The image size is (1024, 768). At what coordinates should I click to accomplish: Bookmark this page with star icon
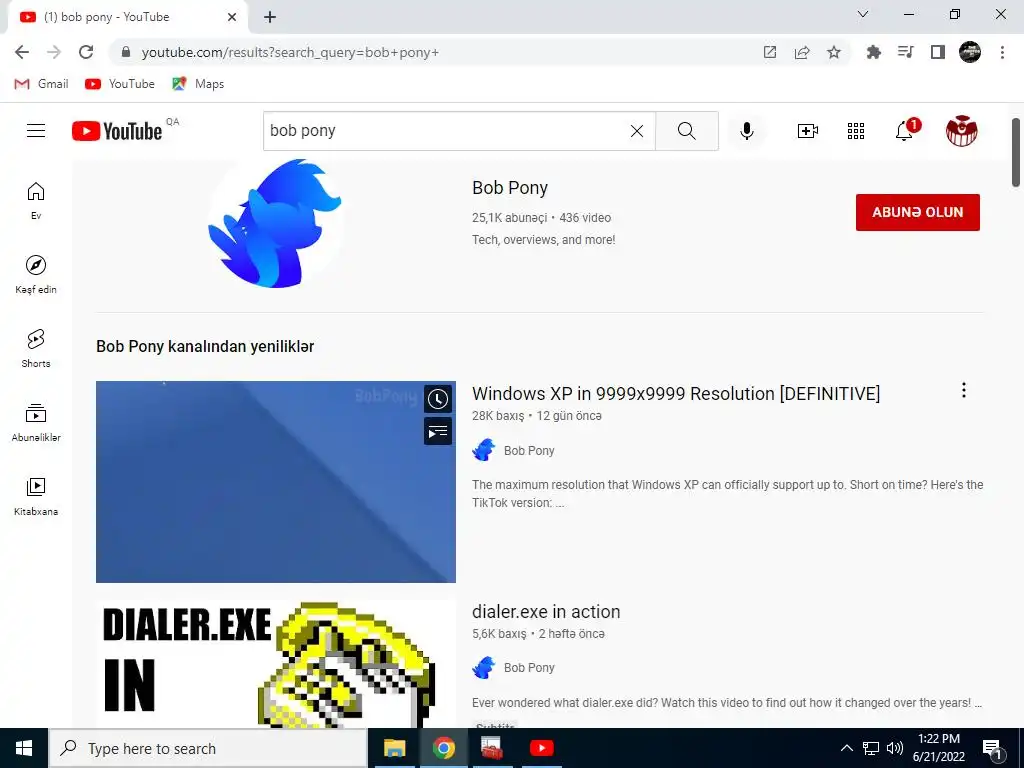[834, 52]
